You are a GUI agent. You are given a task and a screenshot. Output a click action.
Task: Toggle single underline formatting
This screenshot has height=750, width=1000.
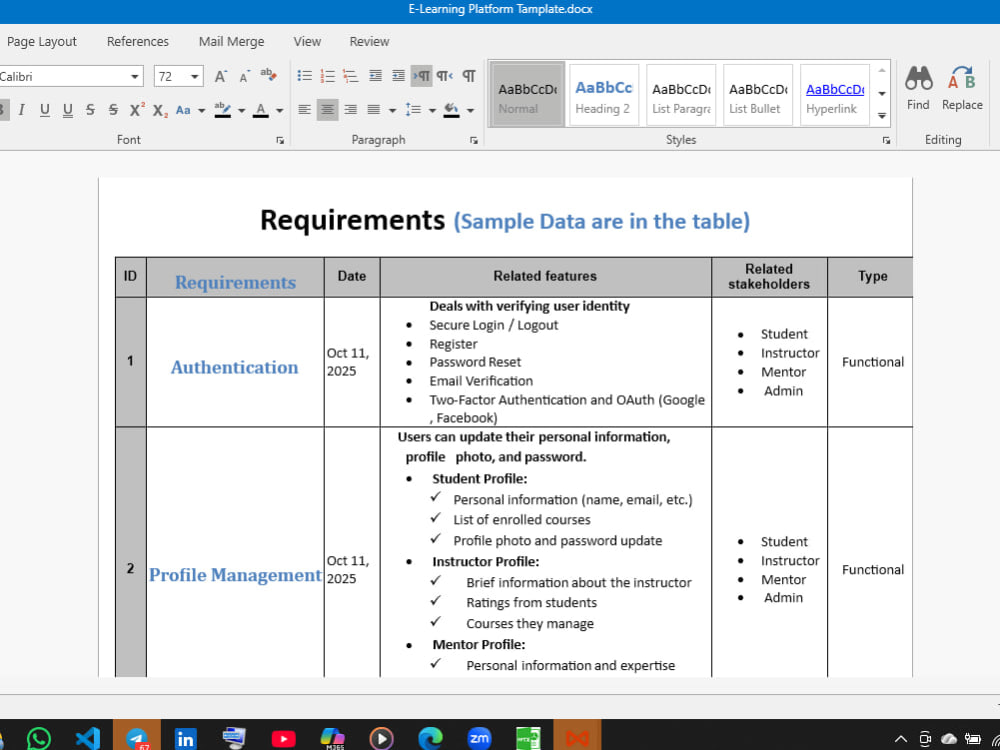45,110
